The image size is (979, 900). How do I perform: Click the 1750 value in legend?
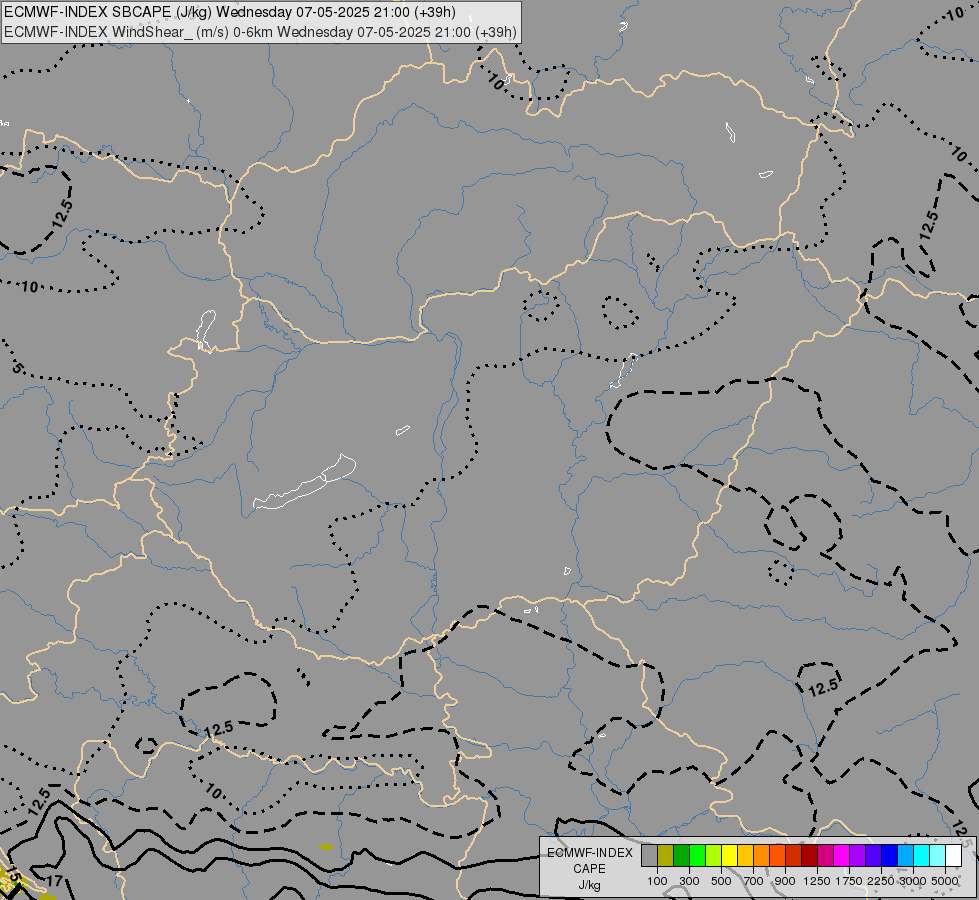tap(849, 881)
